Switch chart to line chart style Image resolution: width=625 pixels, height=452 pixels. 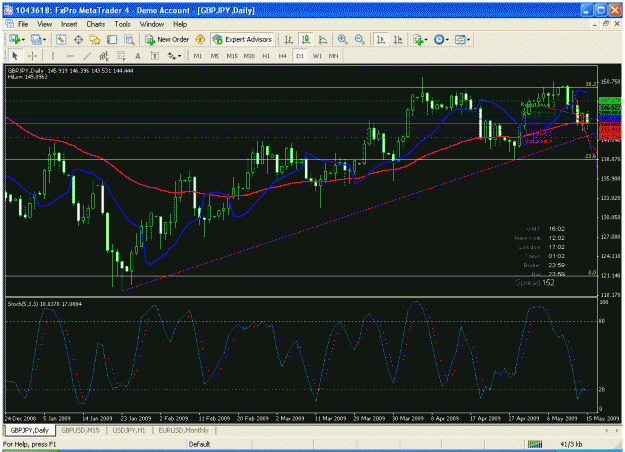pos(323,39)
